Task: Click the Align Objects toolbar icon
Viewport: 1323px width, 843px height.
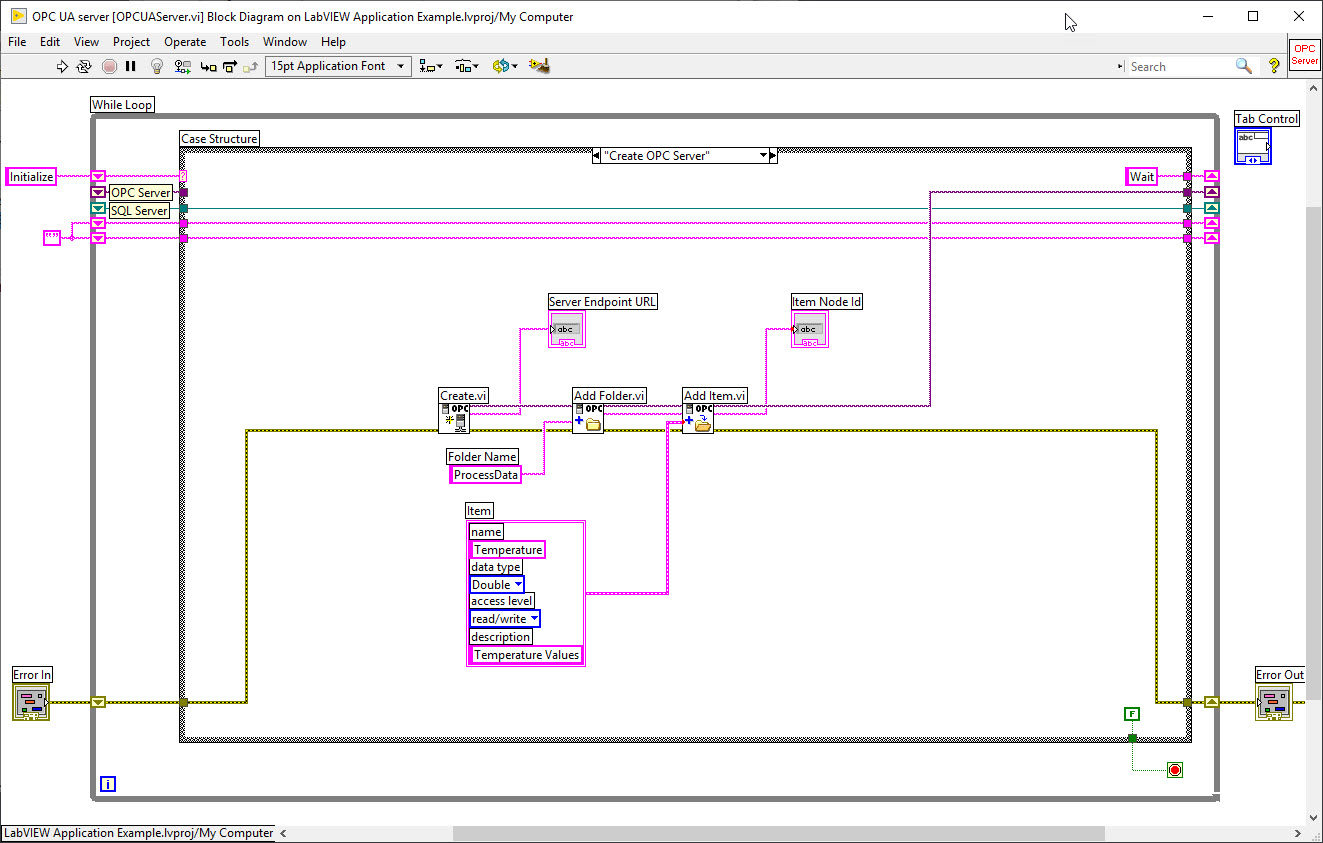Action: [x=428, y=66]
